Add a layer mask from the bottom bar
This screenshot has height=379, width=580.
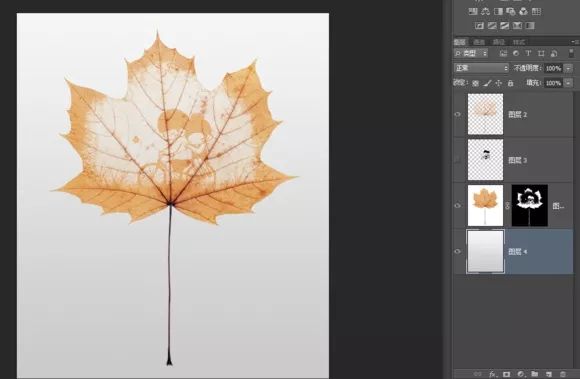pyautogui.click(x=506, y=374)
